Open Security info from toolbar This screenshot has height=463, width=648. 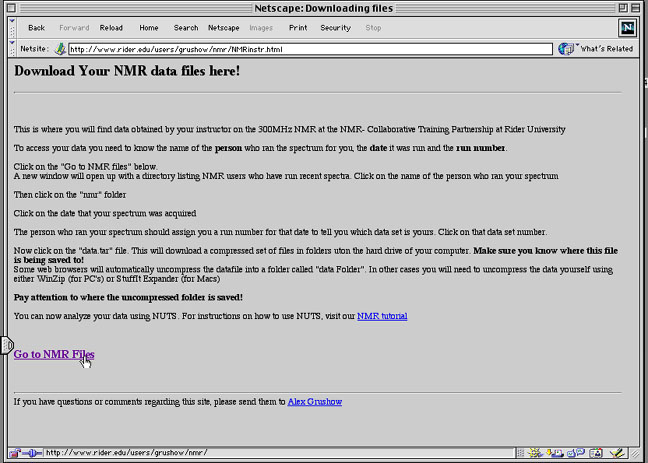335,28
